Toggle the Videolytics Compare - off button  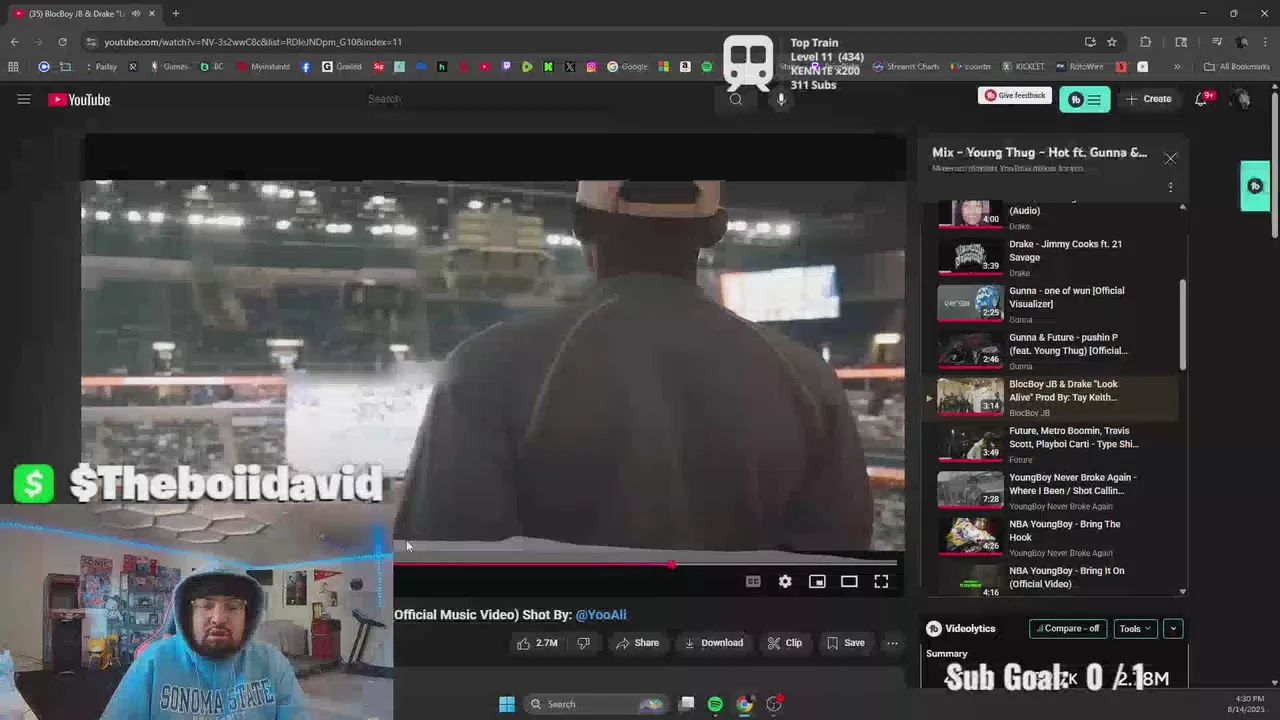[1068, 628]
